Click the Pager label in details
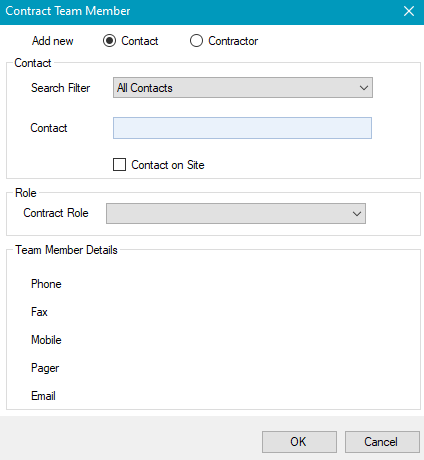 pos(45,368)
